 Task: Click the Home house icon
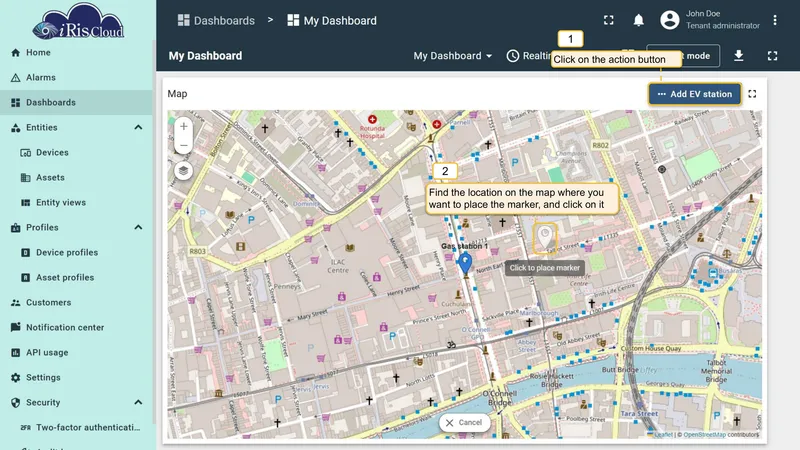16,53
